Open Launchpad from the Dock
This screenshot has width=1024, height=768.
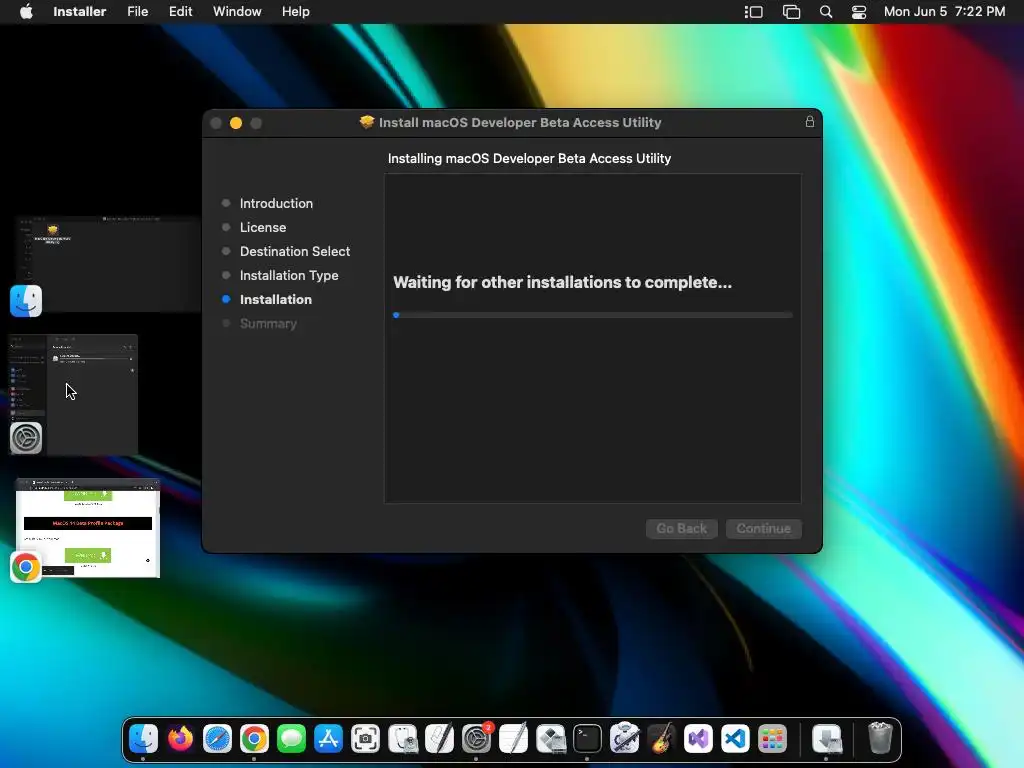coord(773,739)
